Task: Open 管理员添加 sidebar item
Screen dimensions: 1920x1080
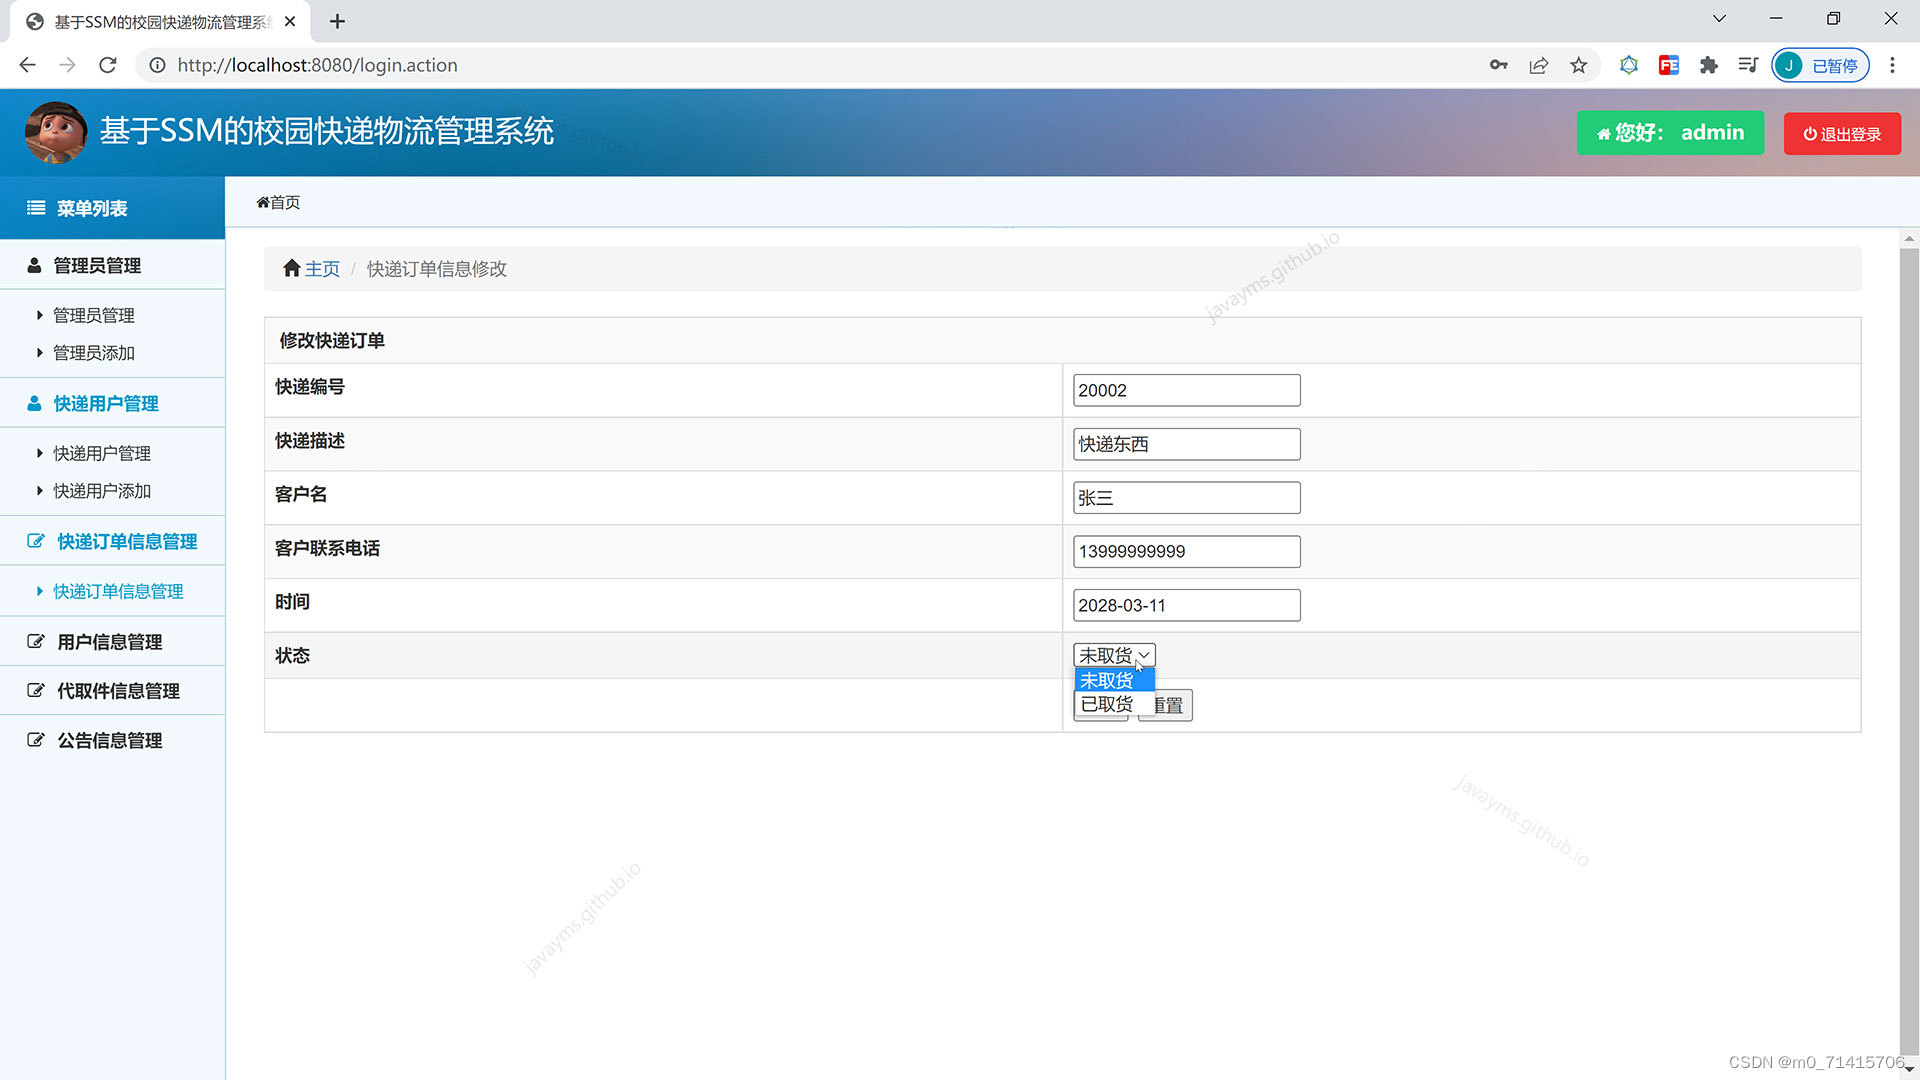Action: click(94, 353)
